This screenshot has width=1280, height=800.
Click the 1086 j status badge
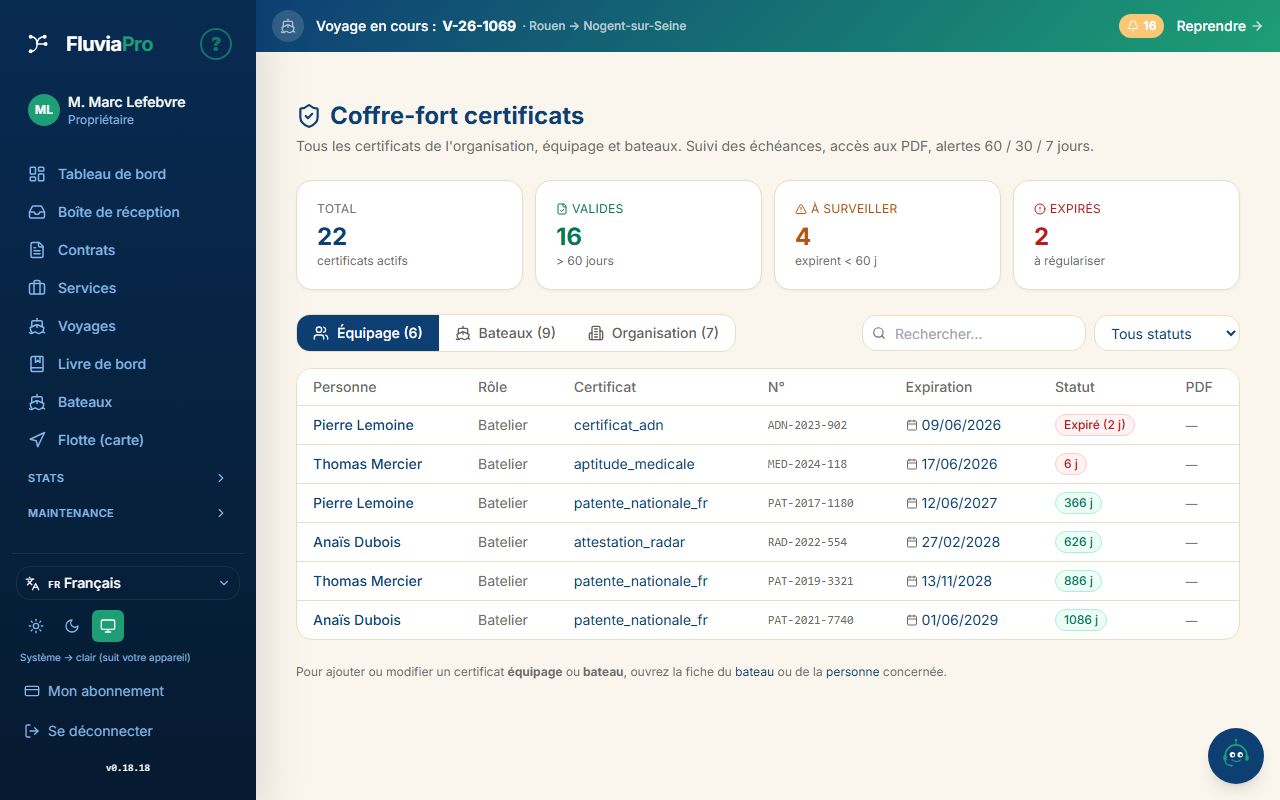point(1081,620)
